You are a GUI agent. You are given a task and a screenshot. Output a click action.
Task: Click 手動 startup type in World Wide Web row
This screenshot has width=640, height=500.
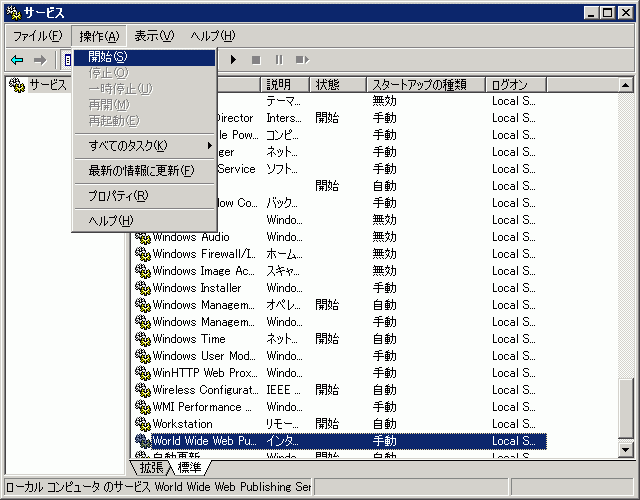[x=384, y=441]
